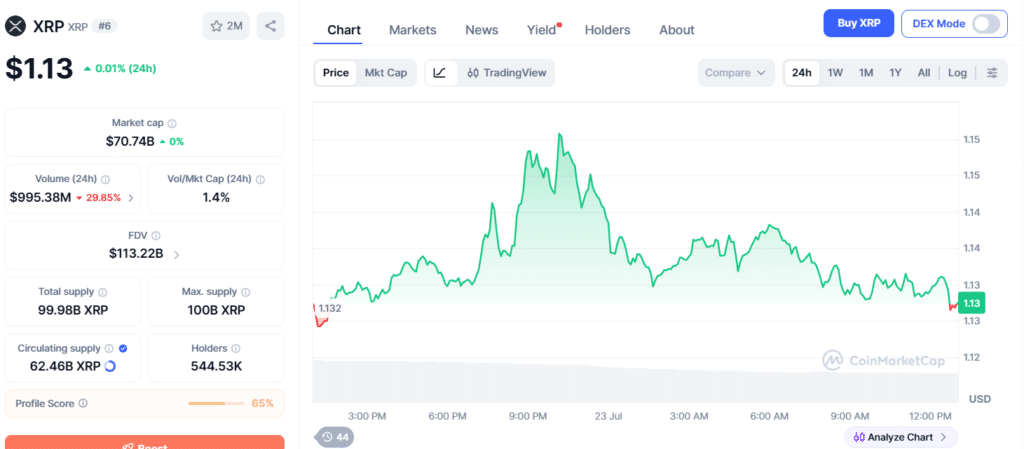
Task: Click the 0.01% (24h) price change
Action: [x=120, y=69]
